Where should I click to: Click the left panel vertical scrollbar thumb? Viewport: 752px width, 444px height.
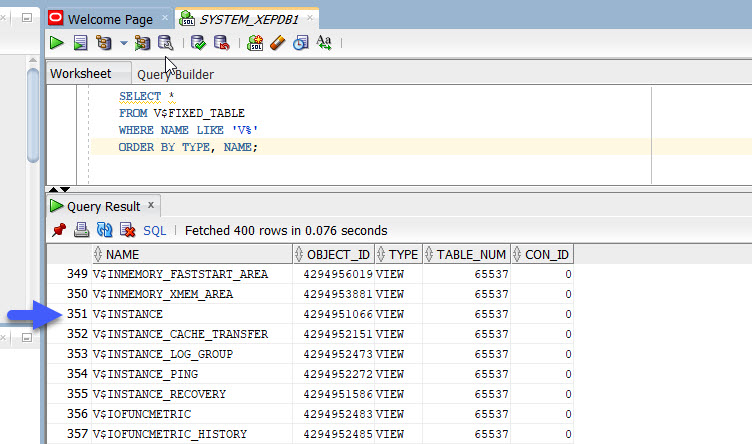tap(33, 116)
